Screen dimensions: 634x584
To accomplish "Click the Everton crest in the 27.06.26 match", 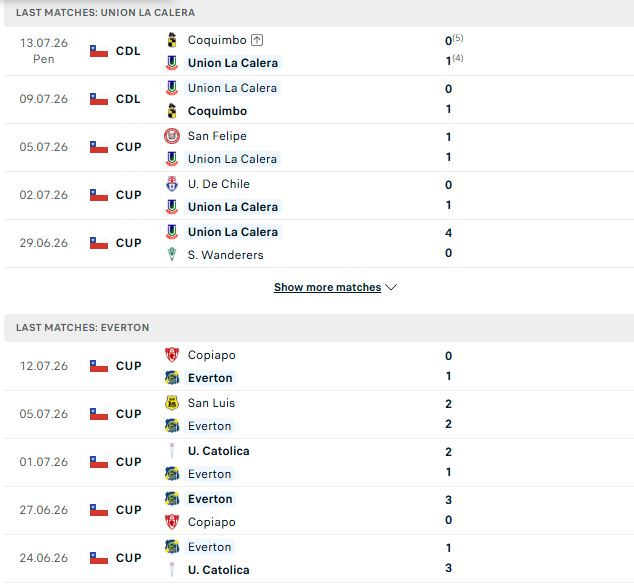I will (x=172, y=499).
